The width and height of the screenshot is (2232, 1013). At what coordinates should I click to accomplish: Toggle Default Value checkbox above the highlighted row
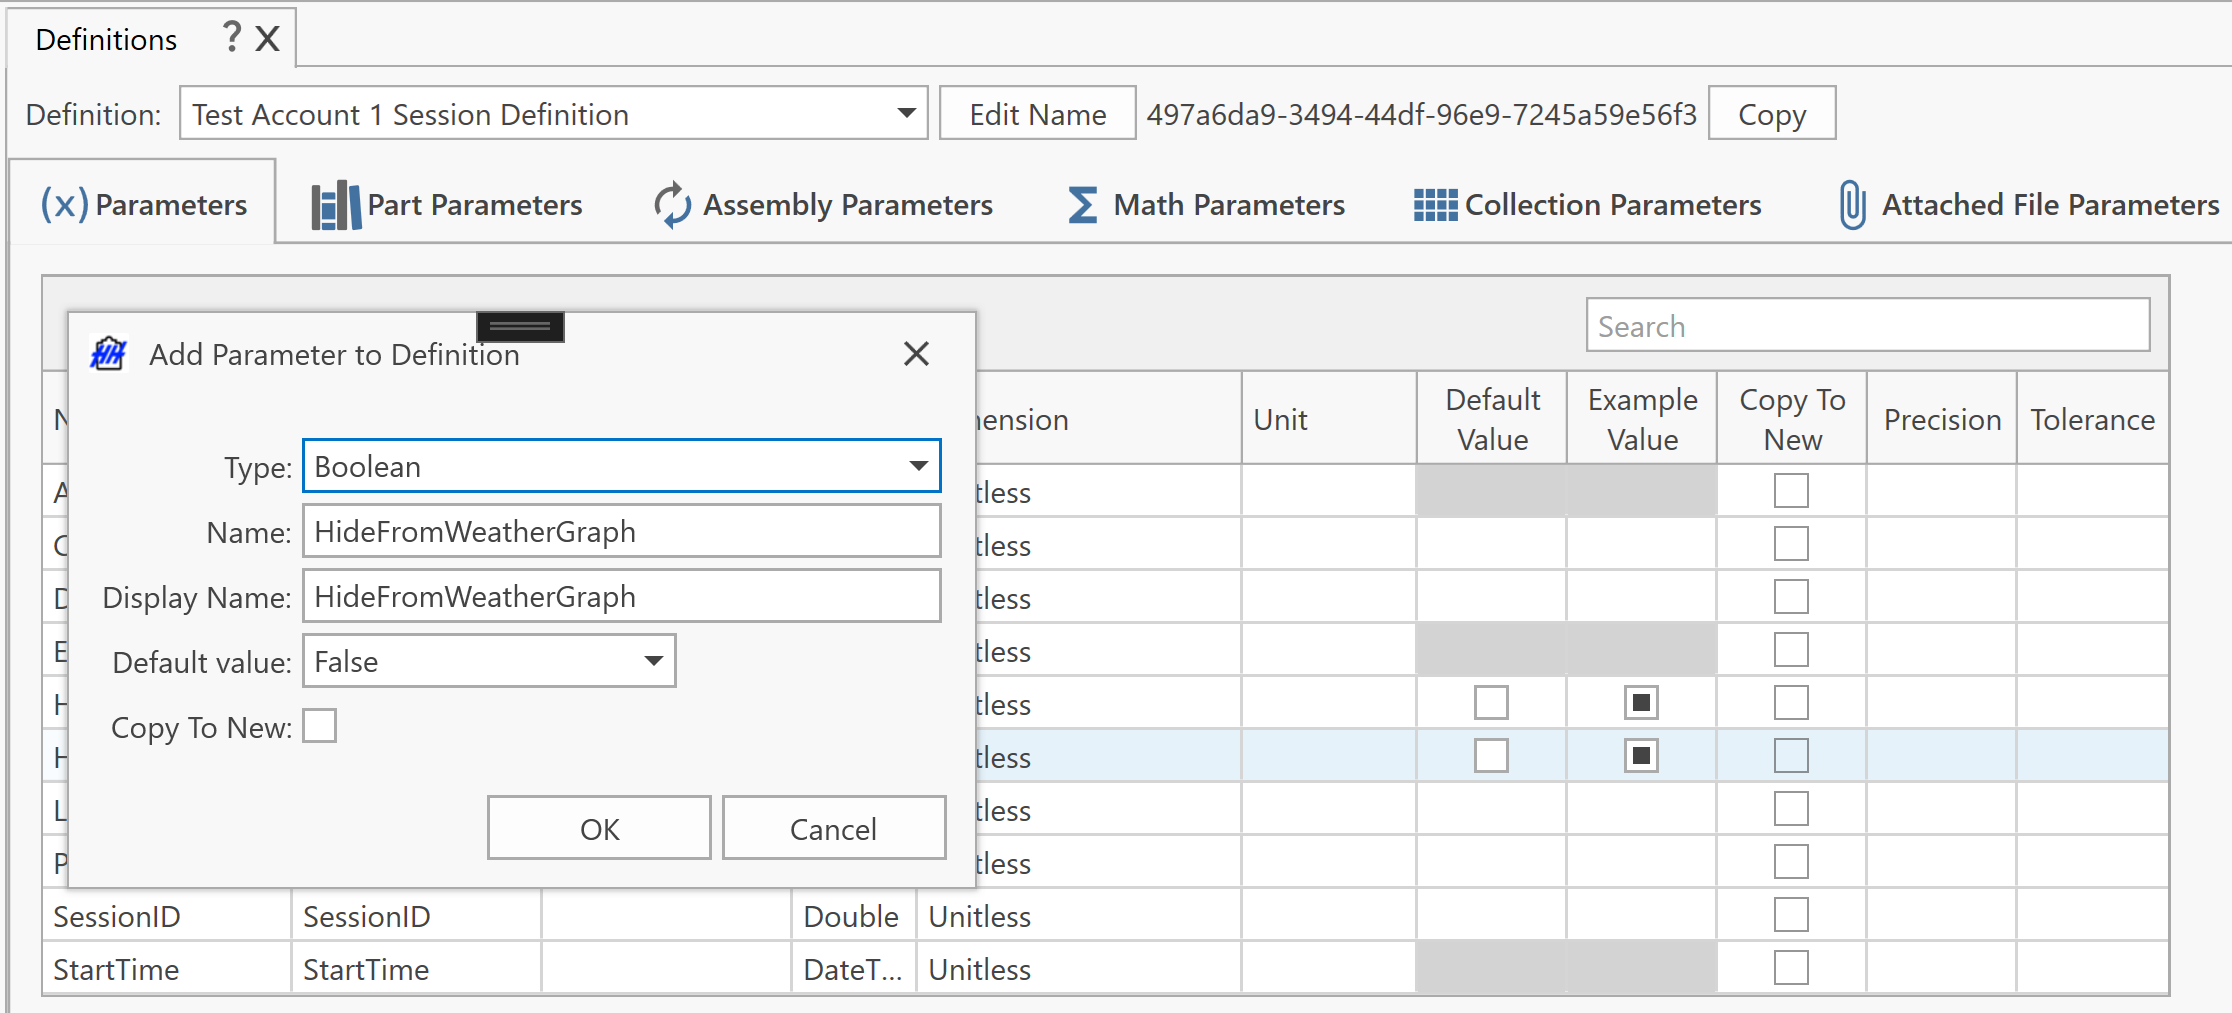1491,703
